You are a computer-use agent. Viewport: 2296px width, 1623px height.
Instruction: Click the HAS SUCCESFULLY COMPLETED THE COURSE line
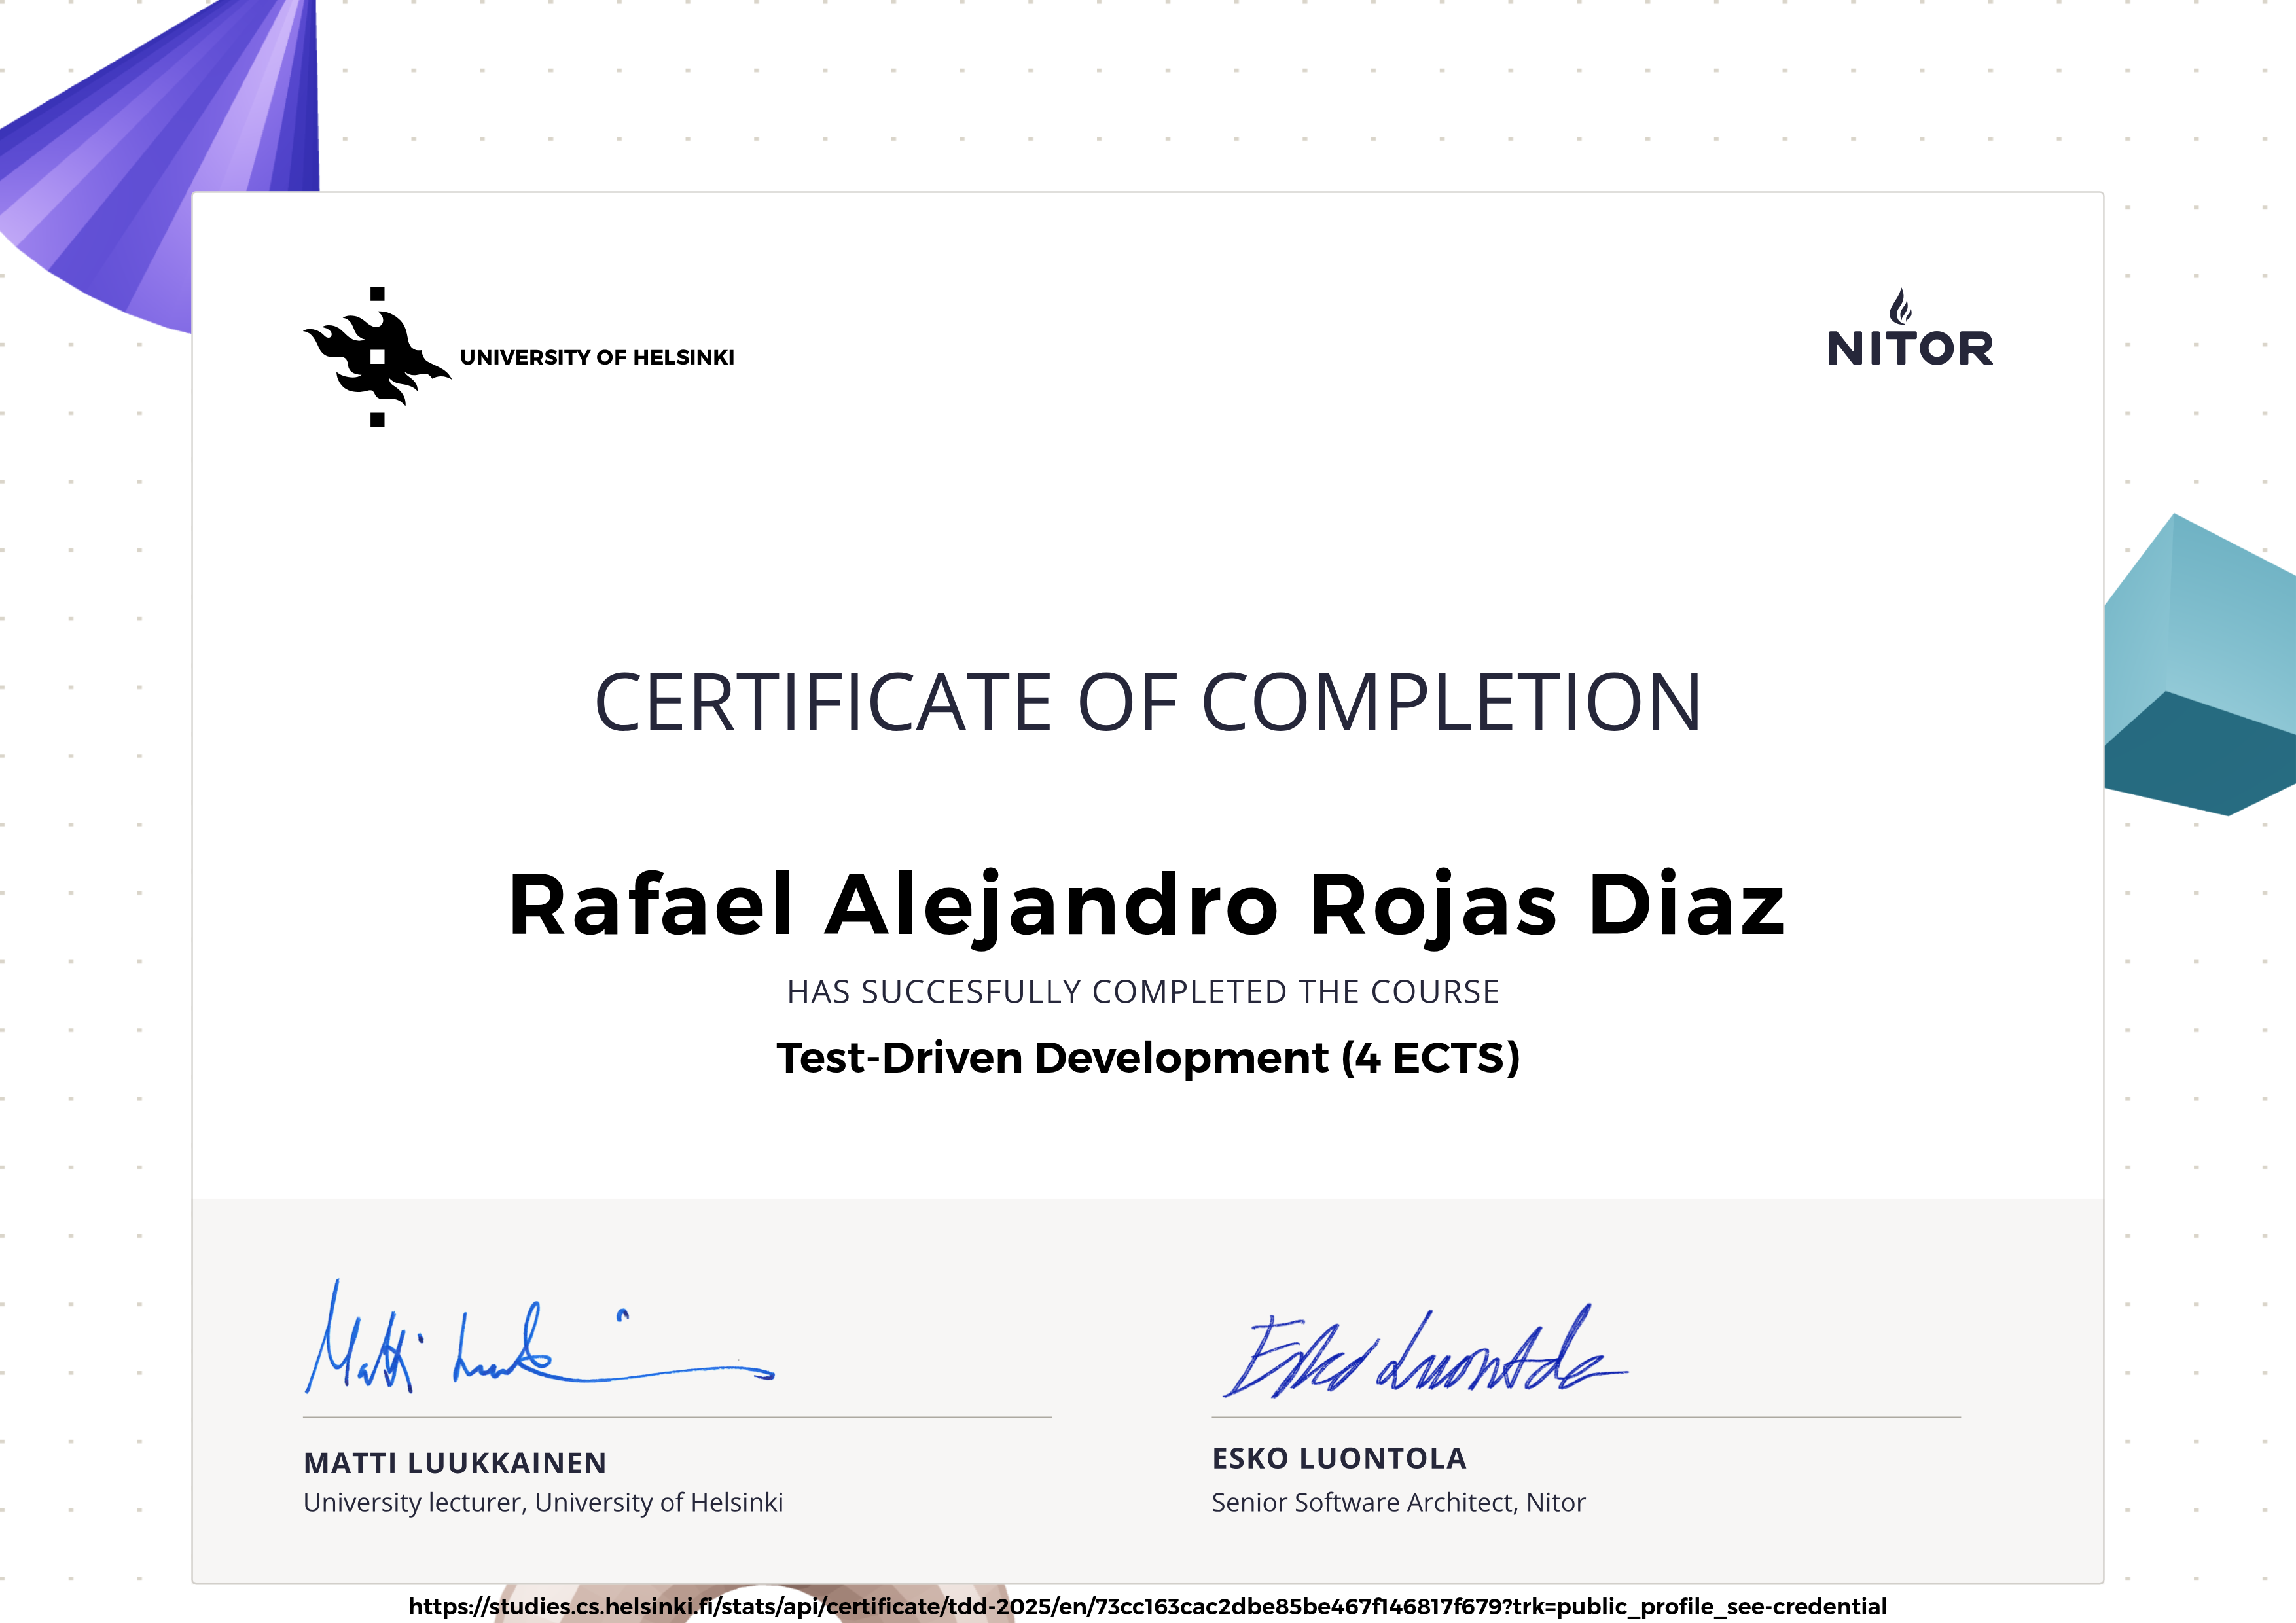coord(1143,992)
